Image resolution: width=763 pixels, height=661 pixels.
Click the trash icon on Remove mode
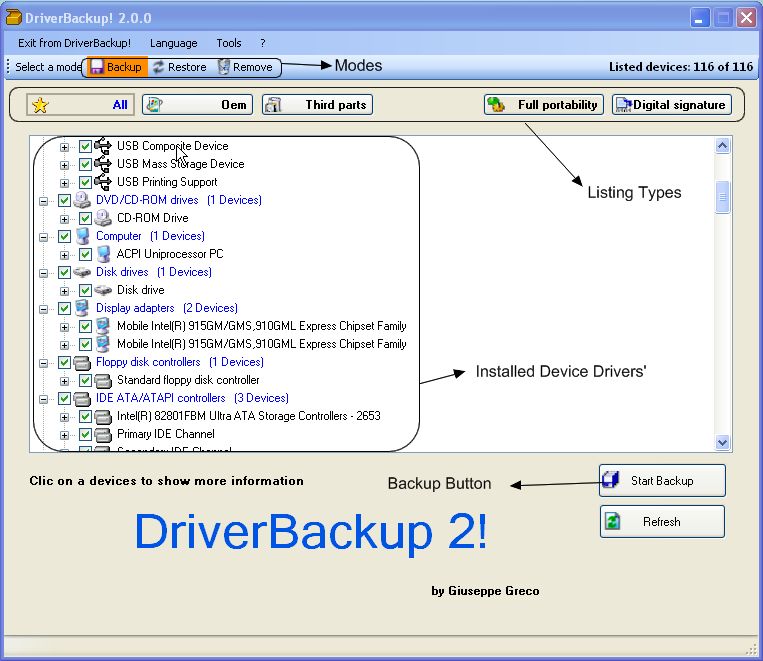click(223, 67)
